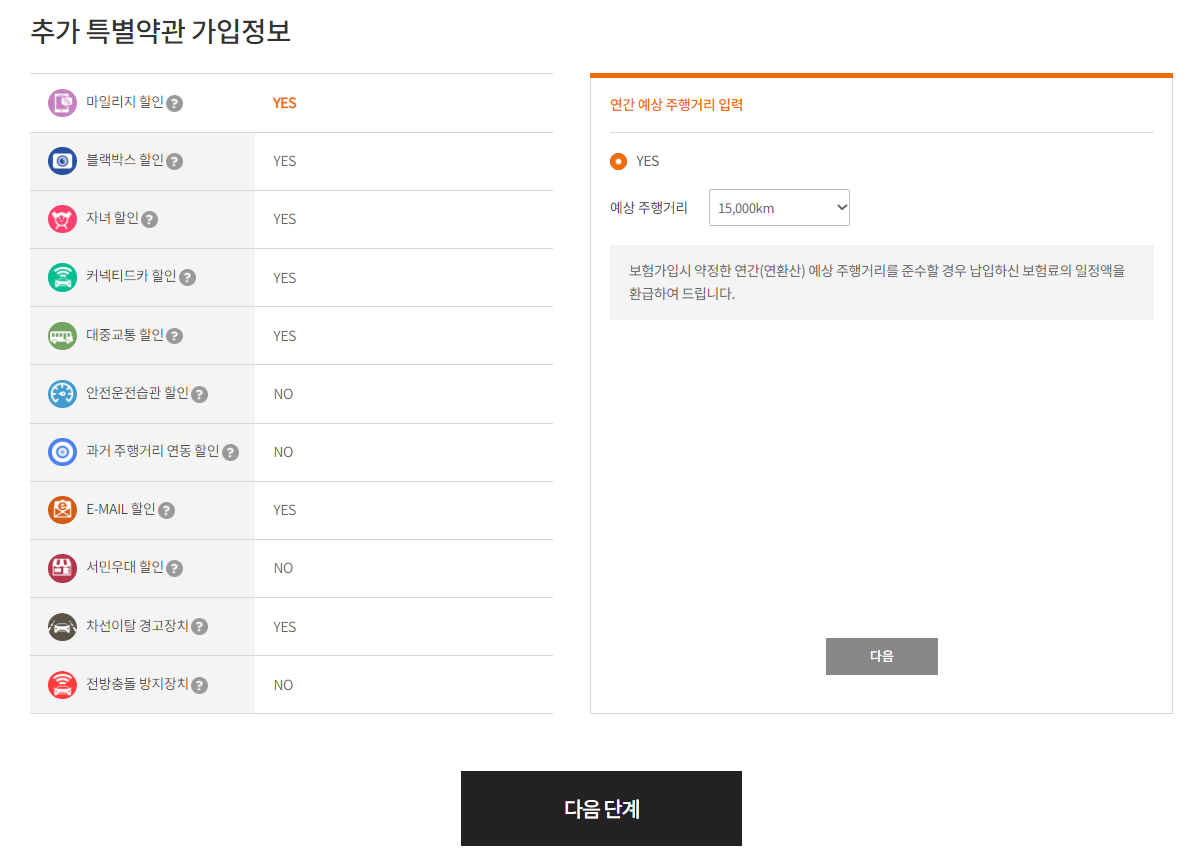
Task: Click NO value in 서민우대 할인 row
Action: (x=284, y=568)
